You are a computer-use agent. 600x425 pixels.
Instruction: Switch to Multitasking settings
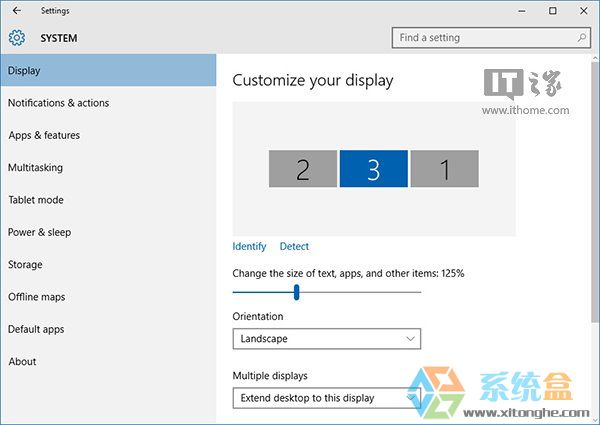pos(35,168)
